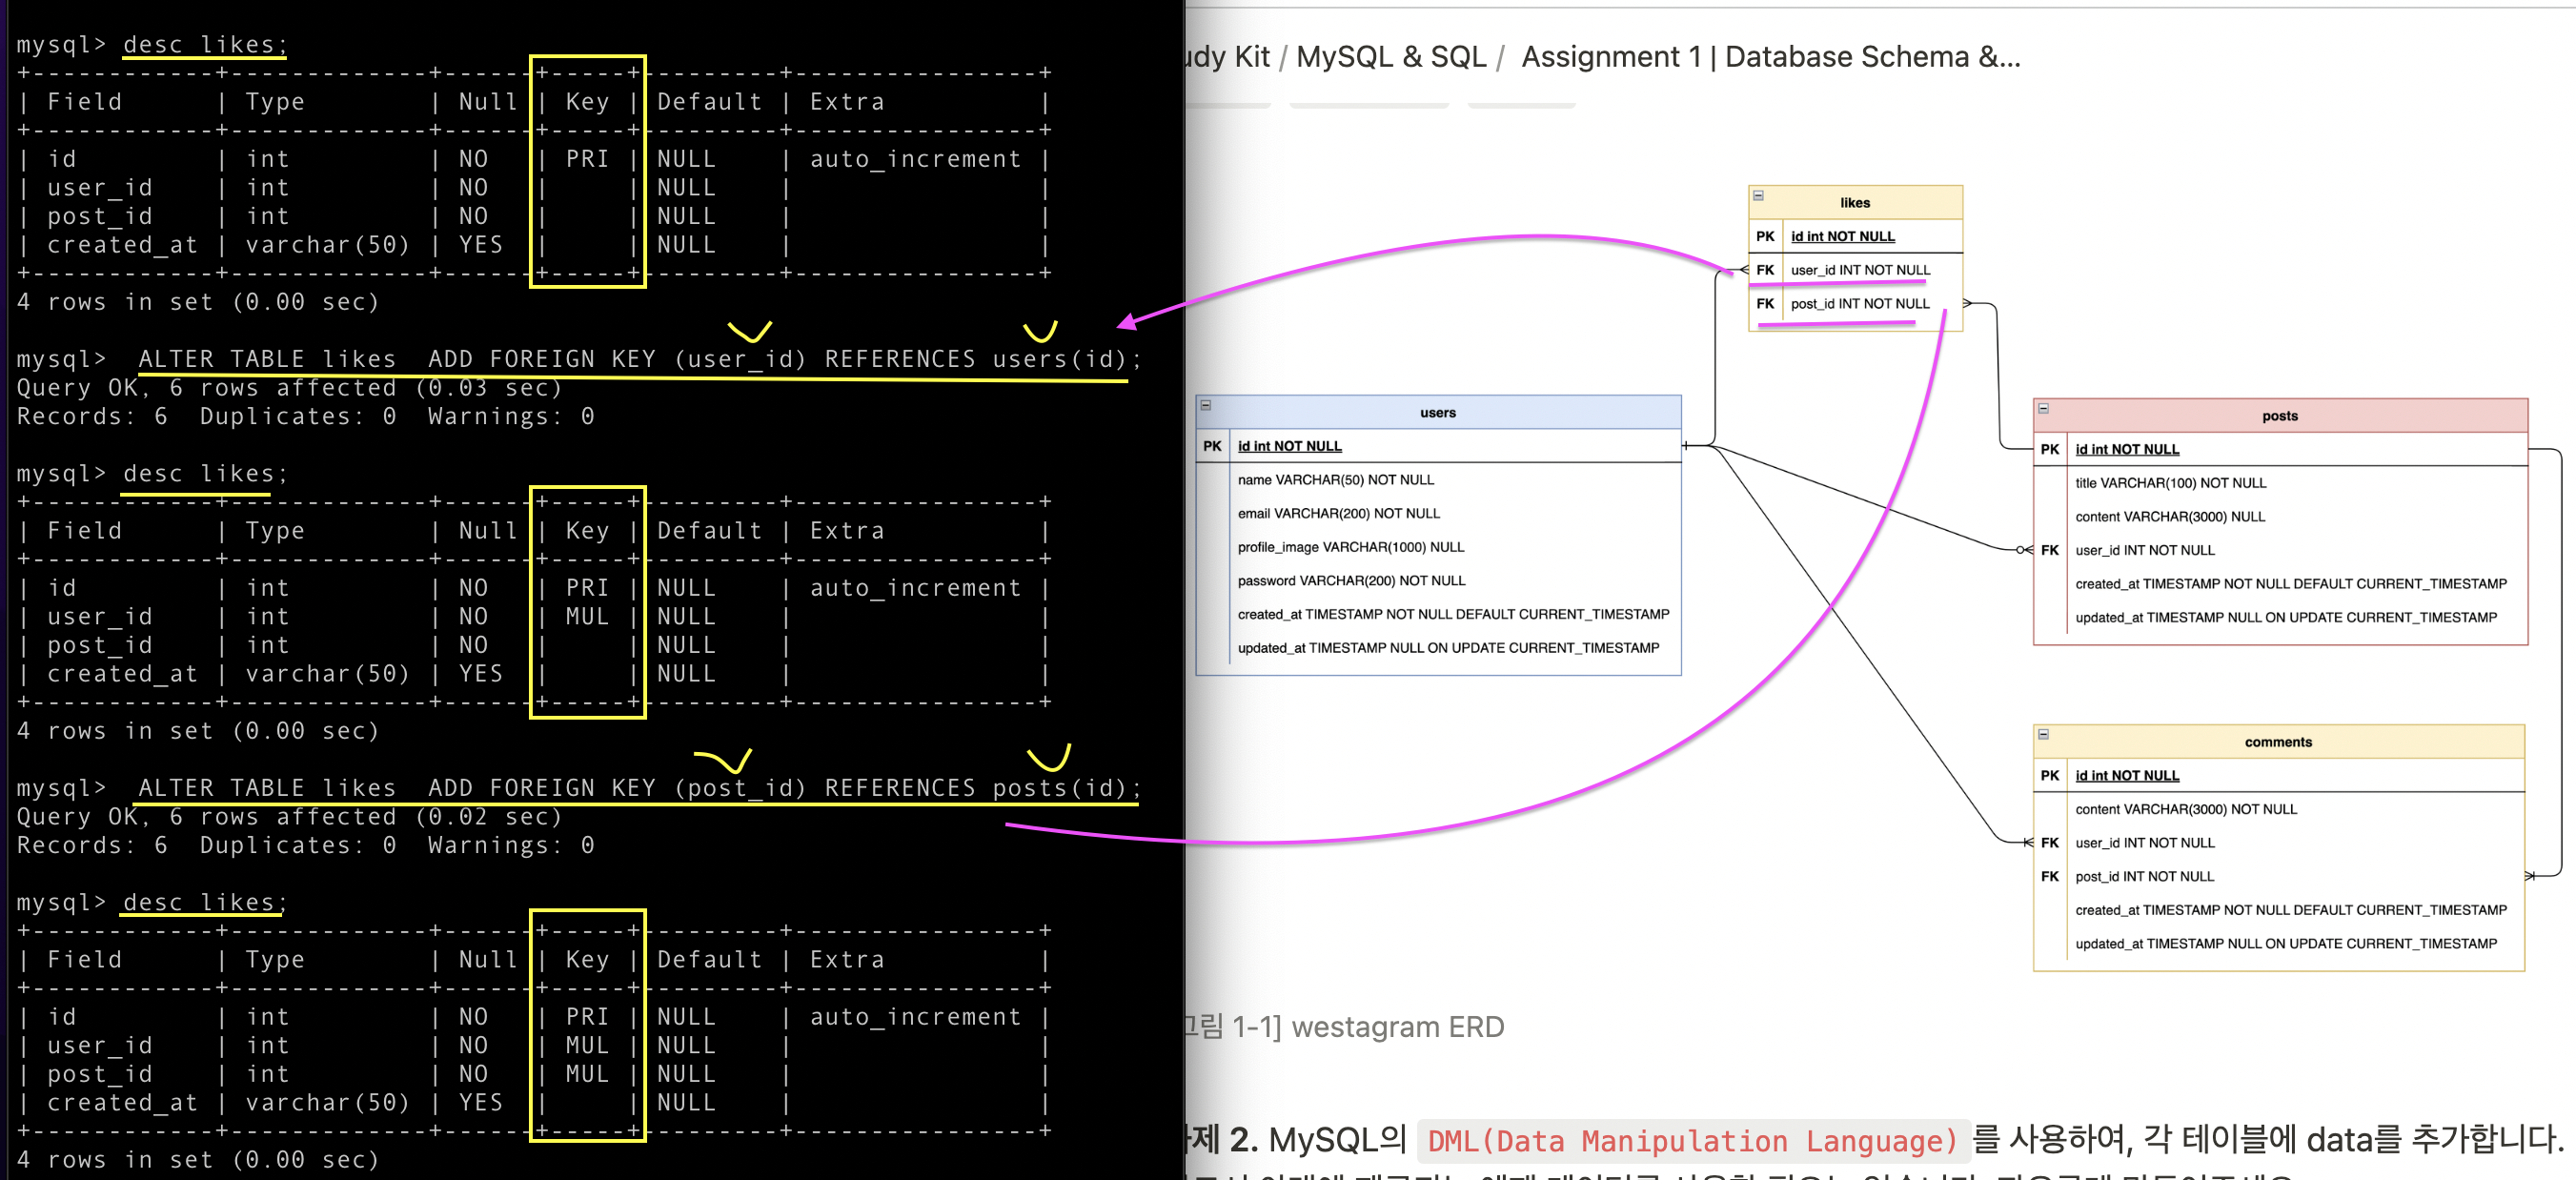2576x1180 pixels.
Task: Collapse the comments table in ERD
Action: pos(2043,734)
